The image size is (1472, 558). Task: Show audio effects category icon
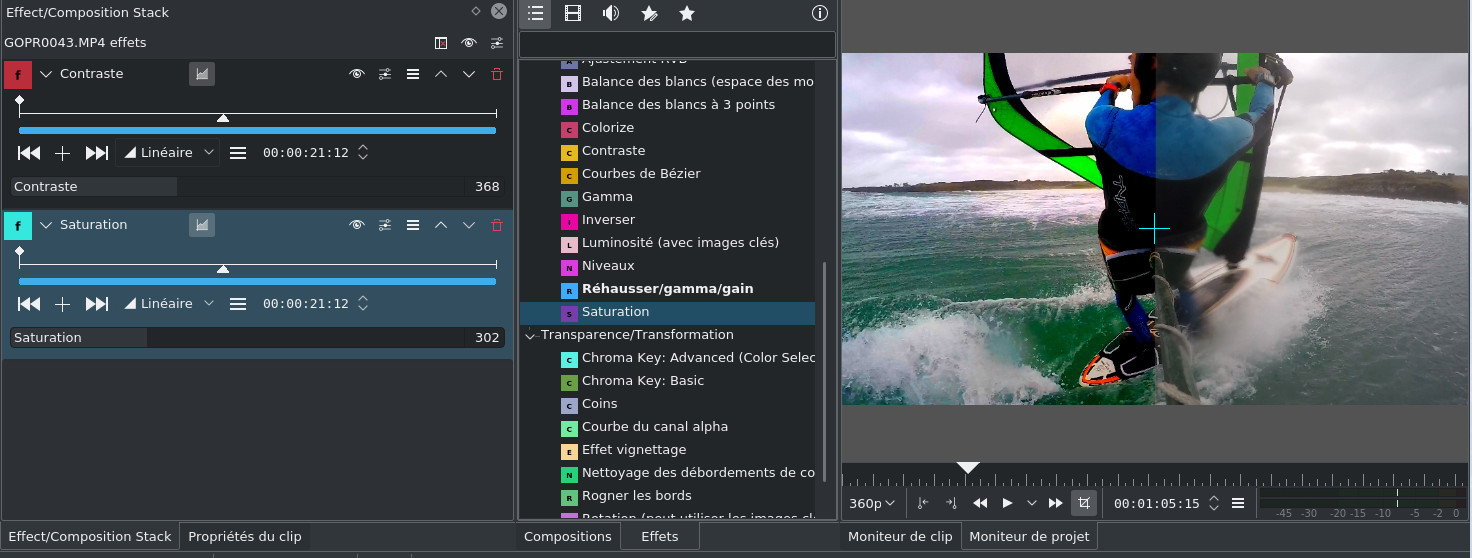pyautogui.click(x=610, y=13)
